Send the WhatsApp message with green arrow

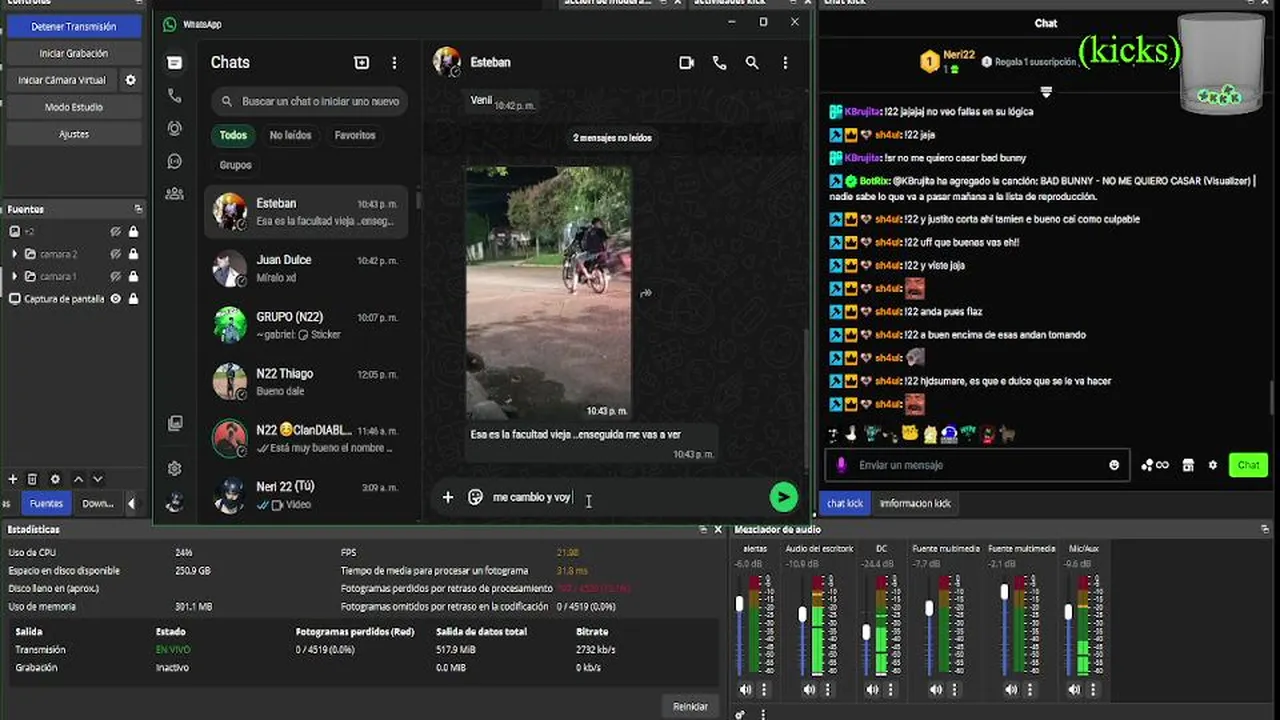pyautogui.click(x=783, y=497)
